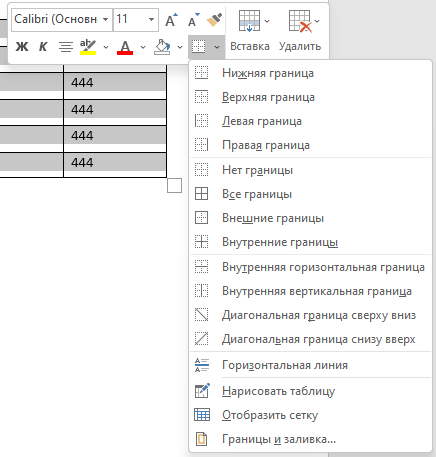Click the table resize handle square
The height and width of the screenshot is (457, 436).
pos(174,186)
